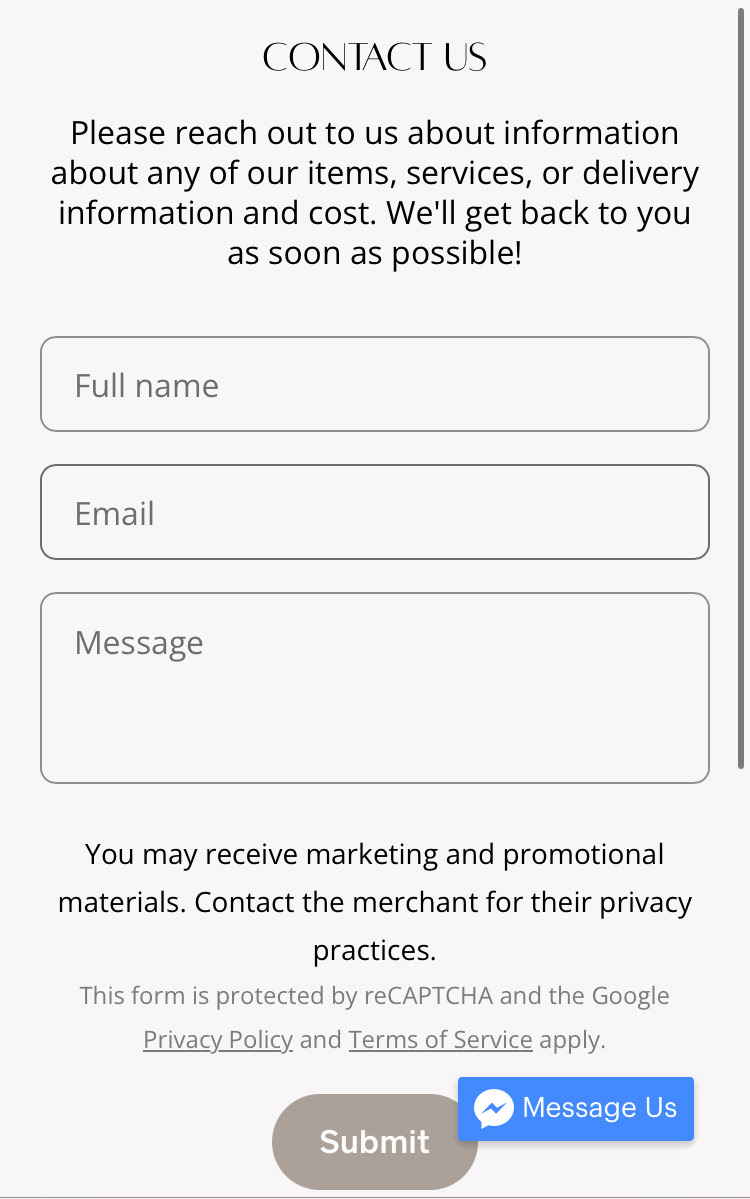Image resolution: width=750 pixels, height=1199 pixels.
Task: Click the "as soon as possible!" line
Action: coord(375,253)
